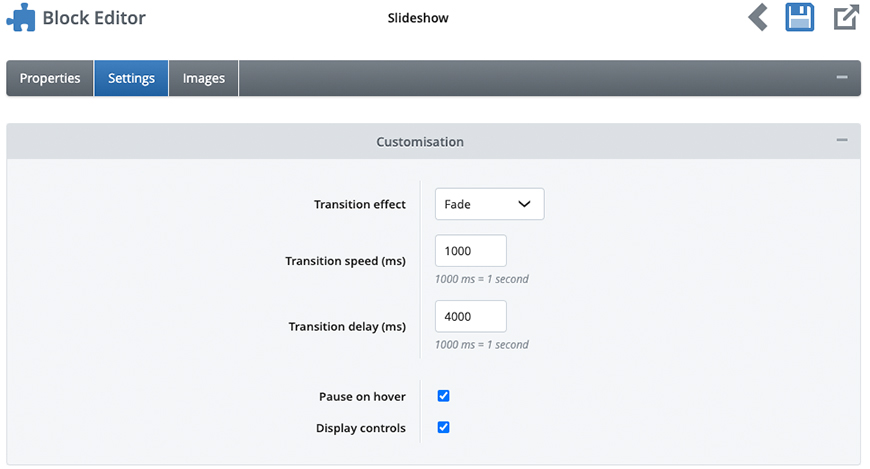870x469 pixels.
Task: Click the Customisation panel header title
Action: [x=420, y=142]
